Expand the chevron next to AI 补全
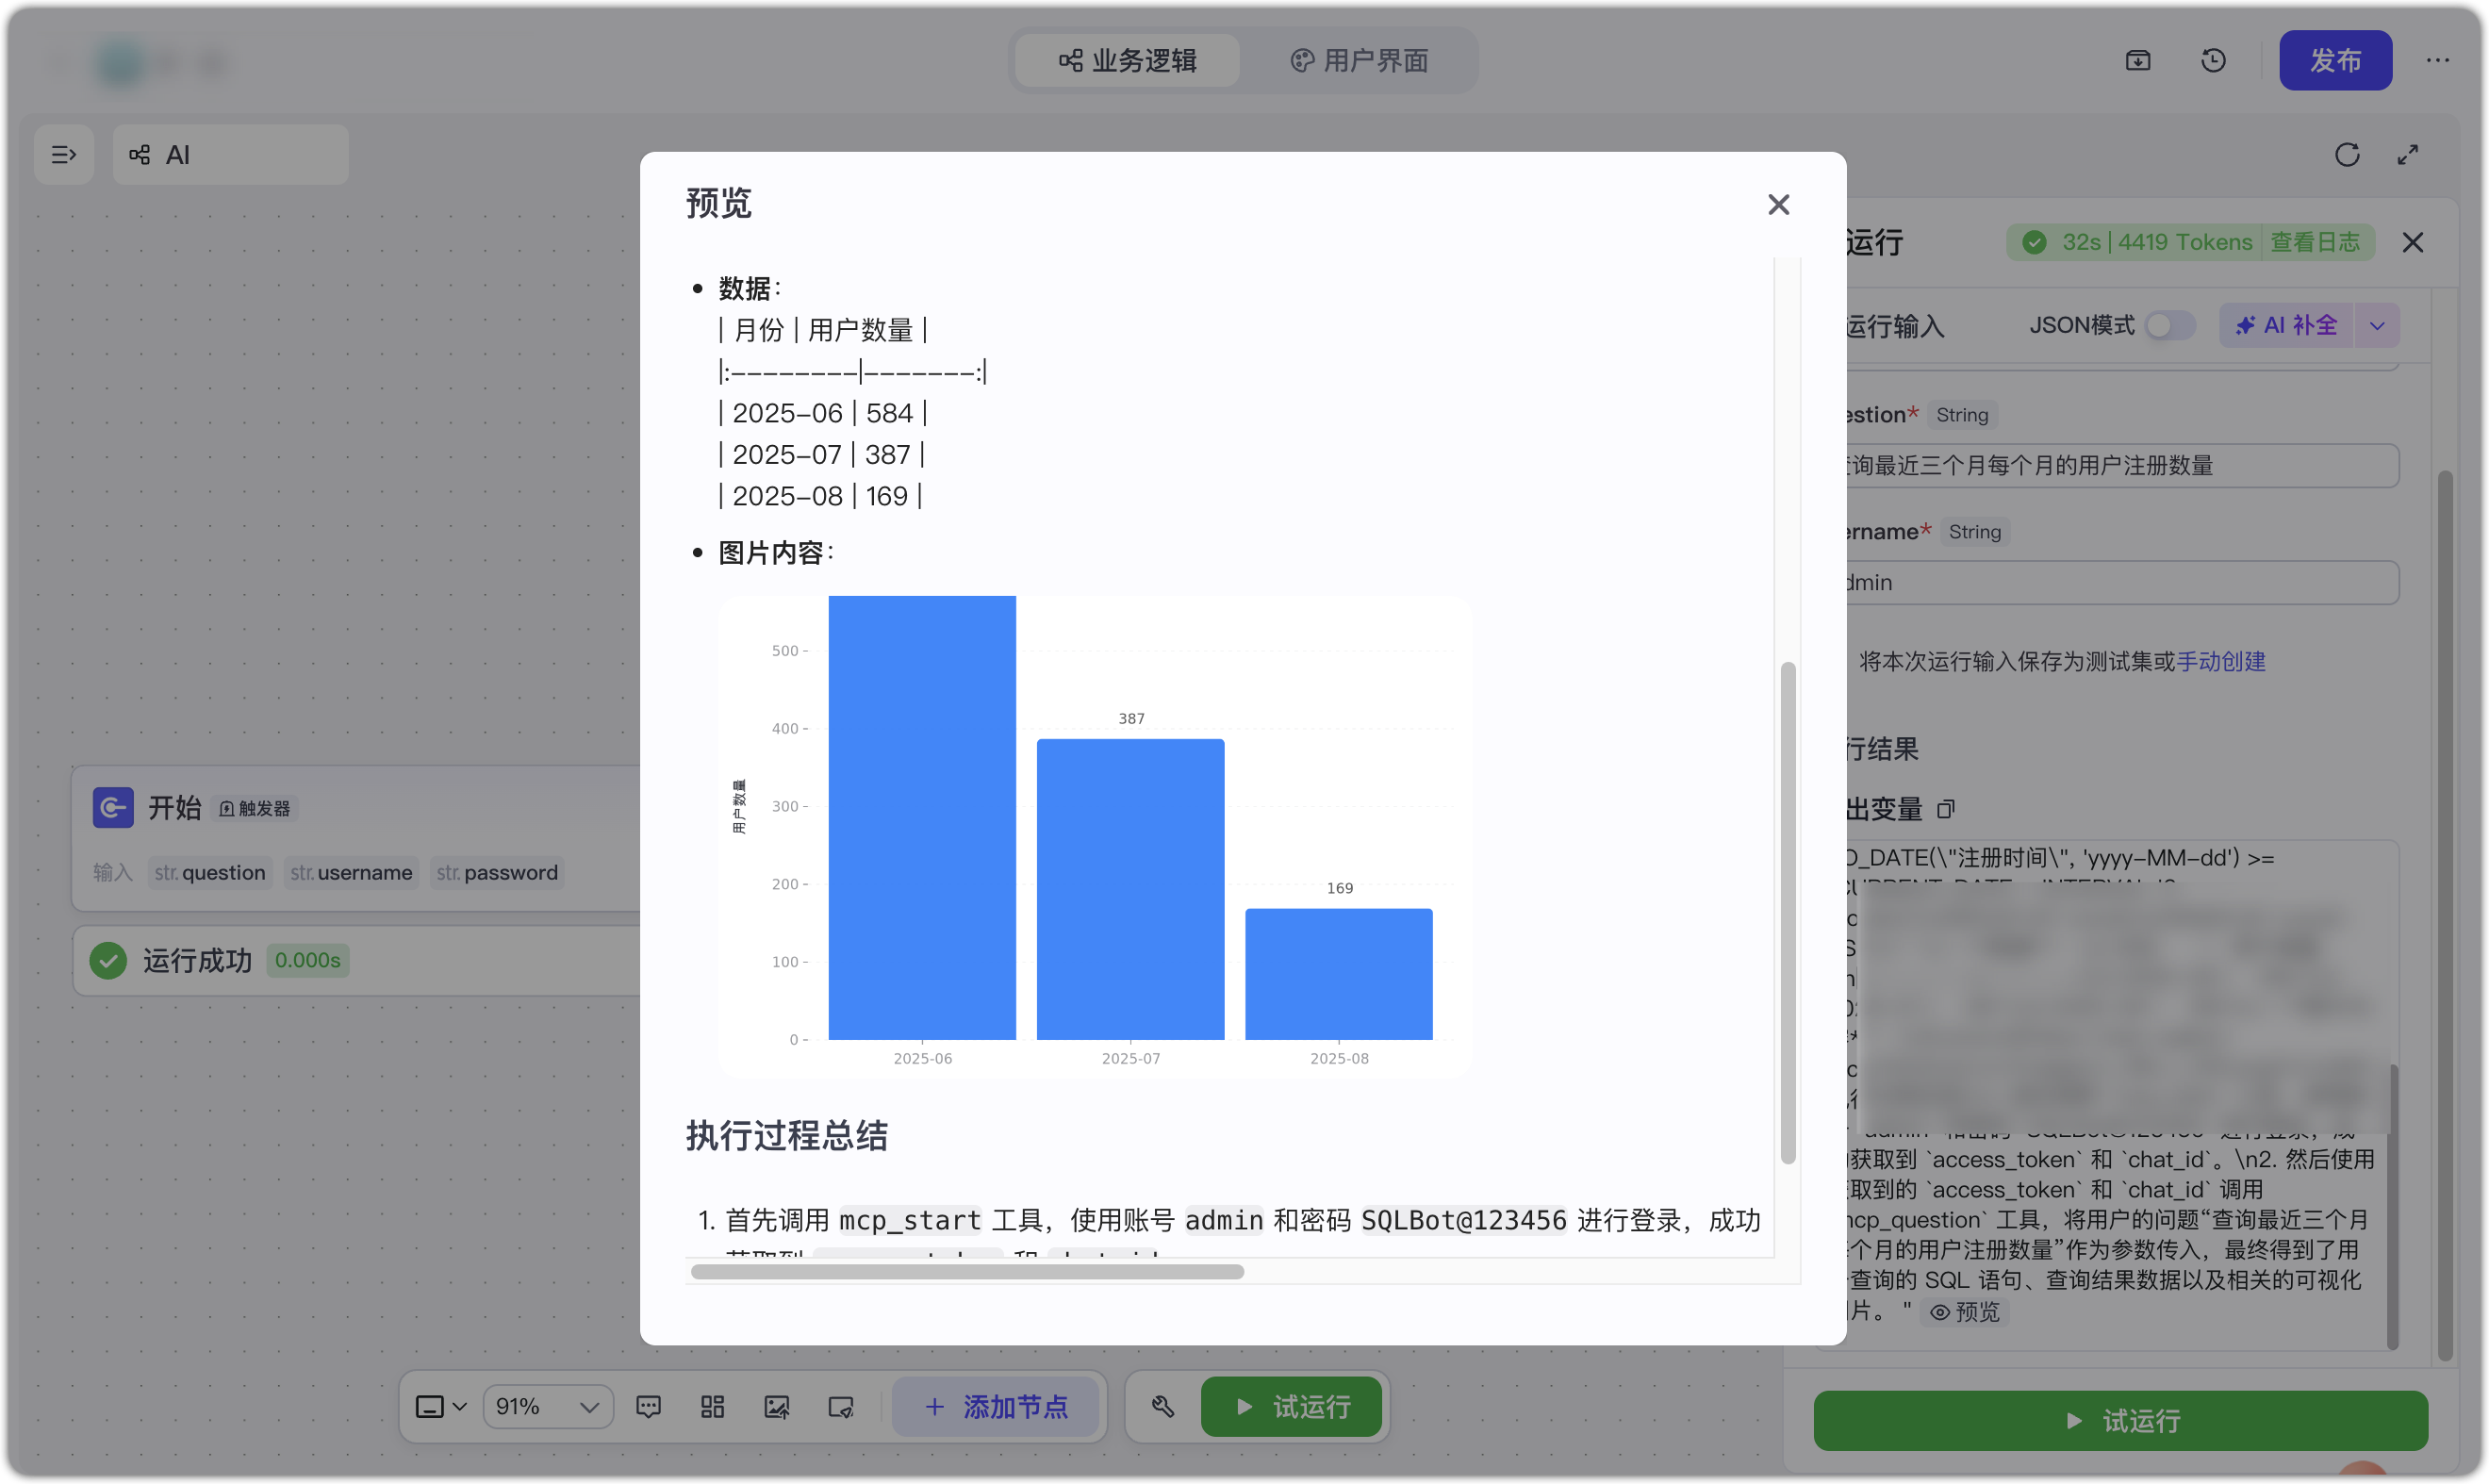Viewport: 2489px width, 1484px height. coord(2378,324)
